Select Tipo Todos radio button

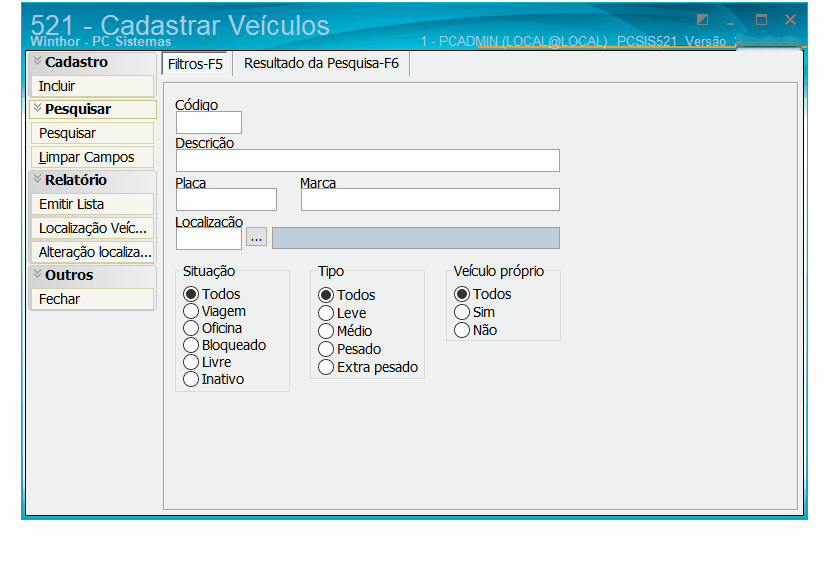coord(326,295)
